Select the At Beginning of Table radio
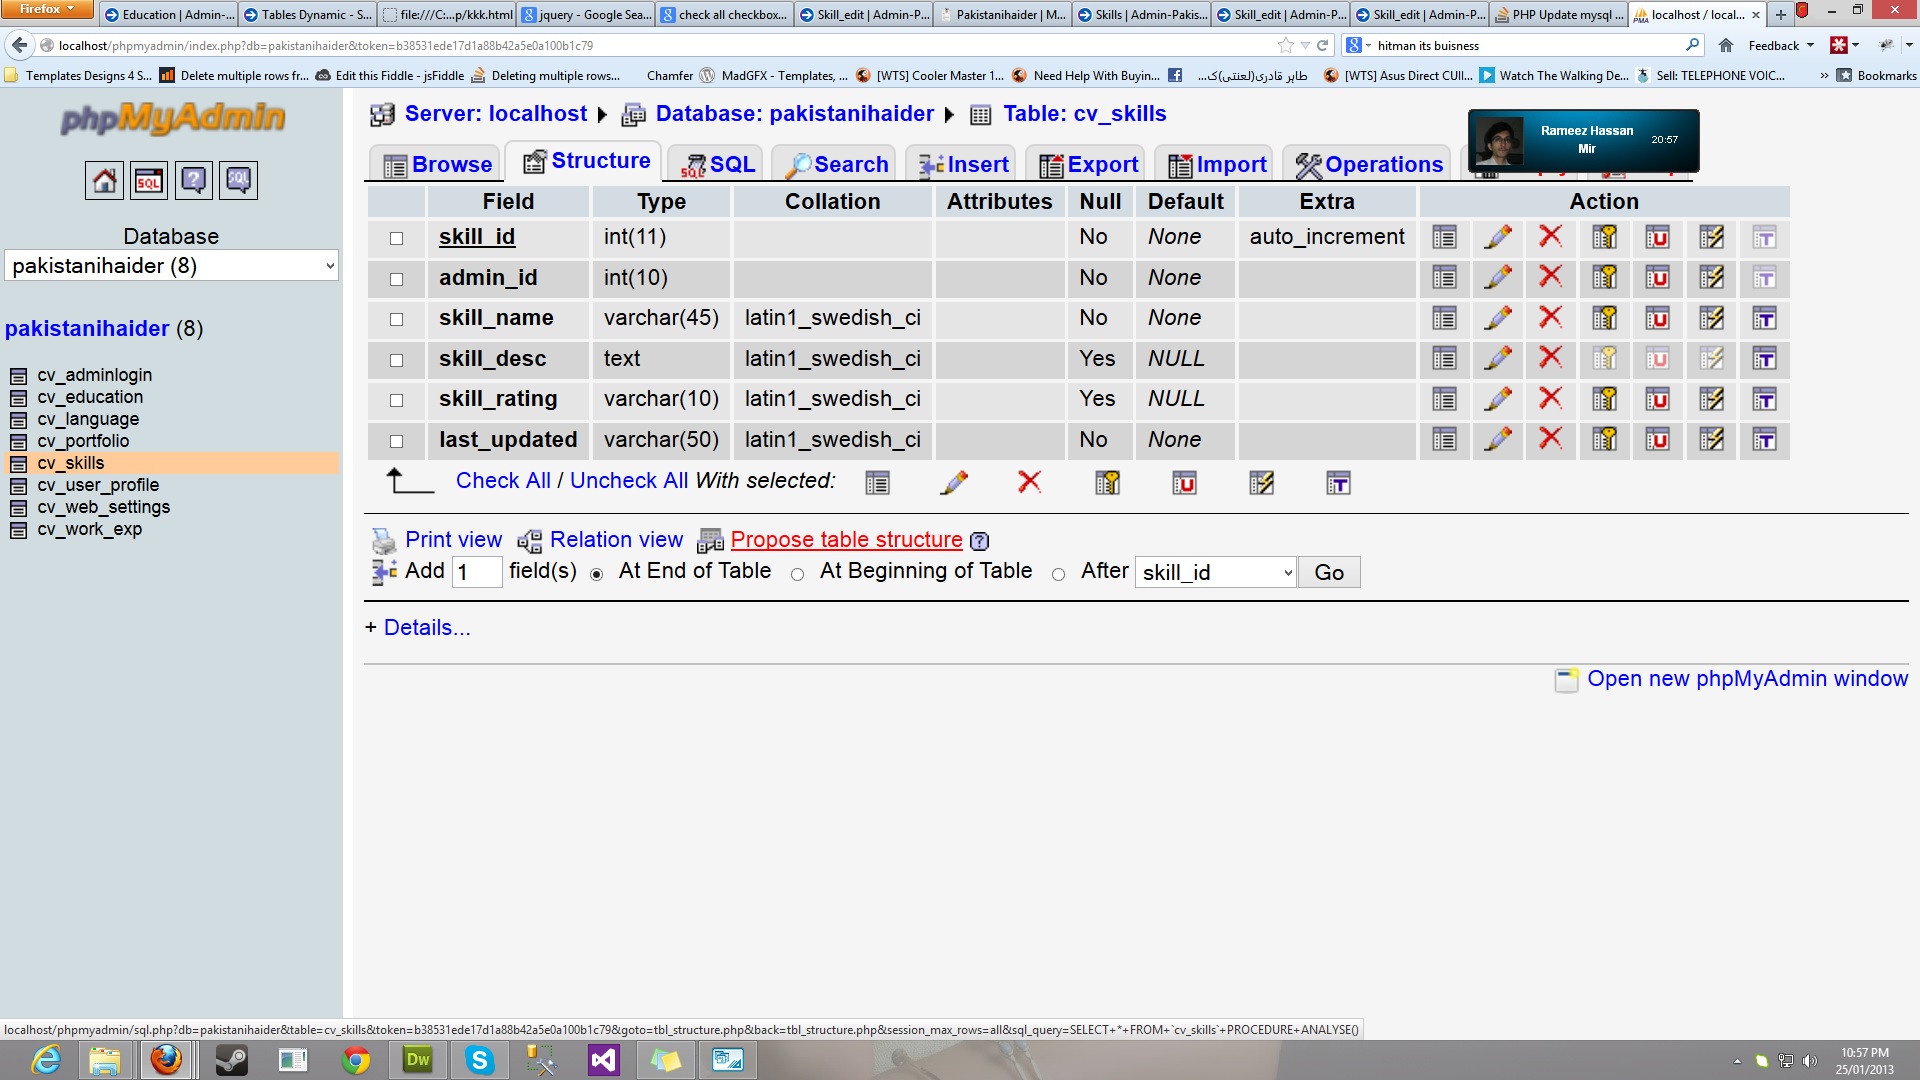This screenshot has width=1920, height=1080. (x=797, y=574)
